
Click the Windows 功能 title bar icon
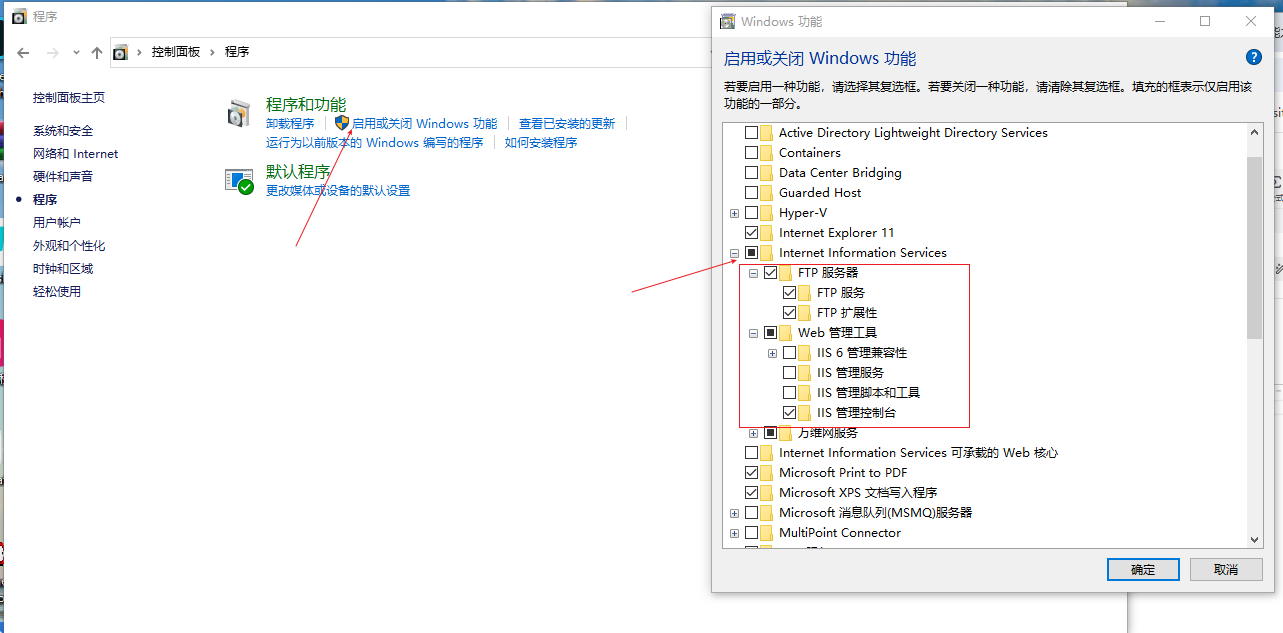pos(727,21)
